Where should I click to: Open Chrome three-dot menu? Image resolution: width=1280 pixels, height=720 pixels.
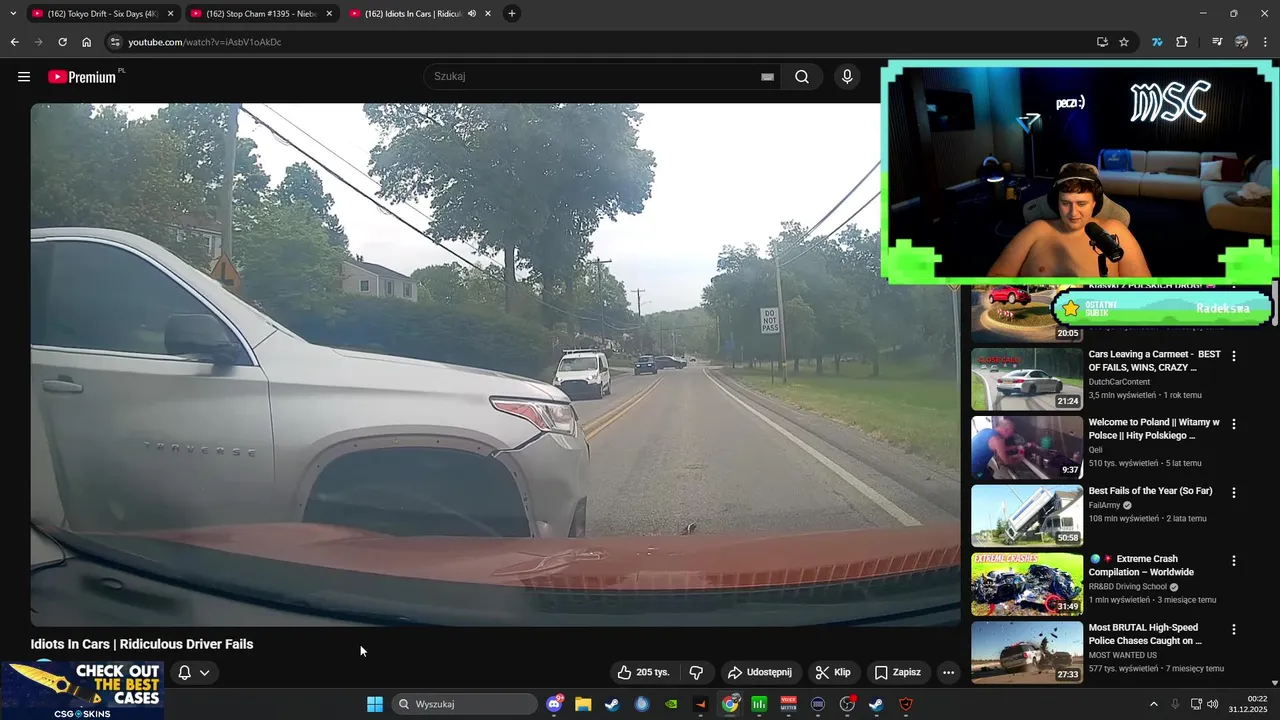tap(1265, 42)
